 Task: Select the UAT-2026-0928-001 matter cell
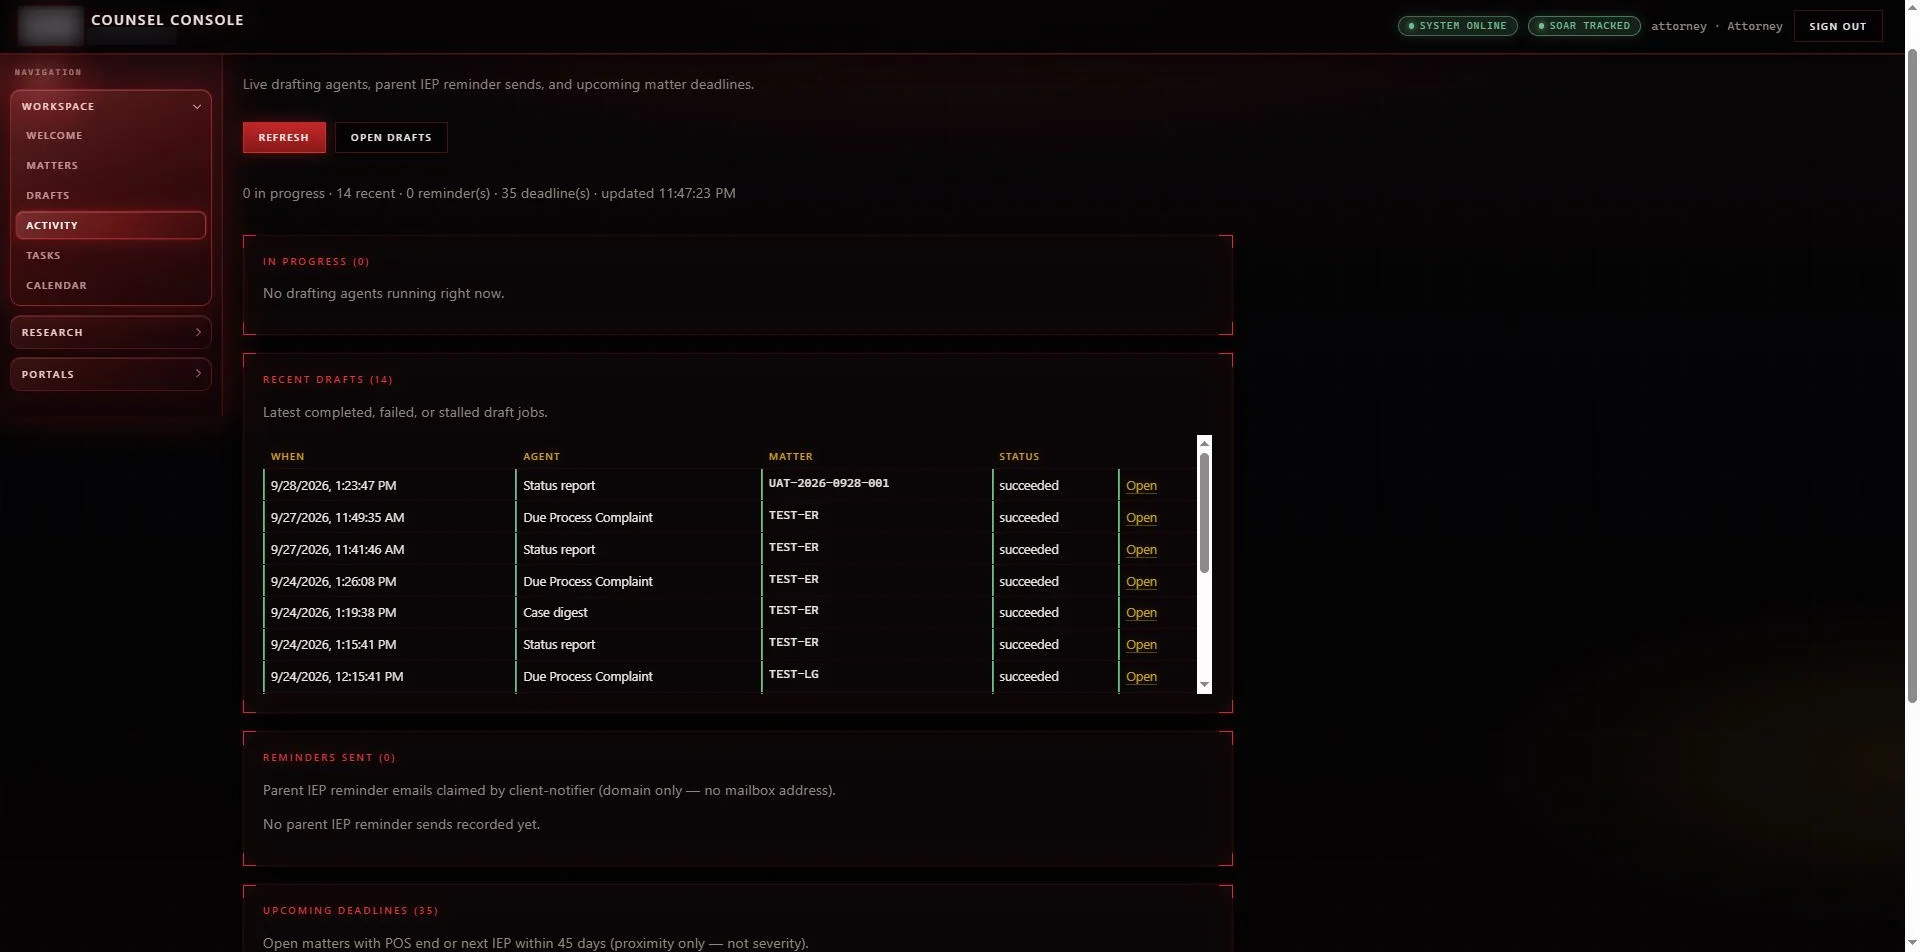pos(876,485)
